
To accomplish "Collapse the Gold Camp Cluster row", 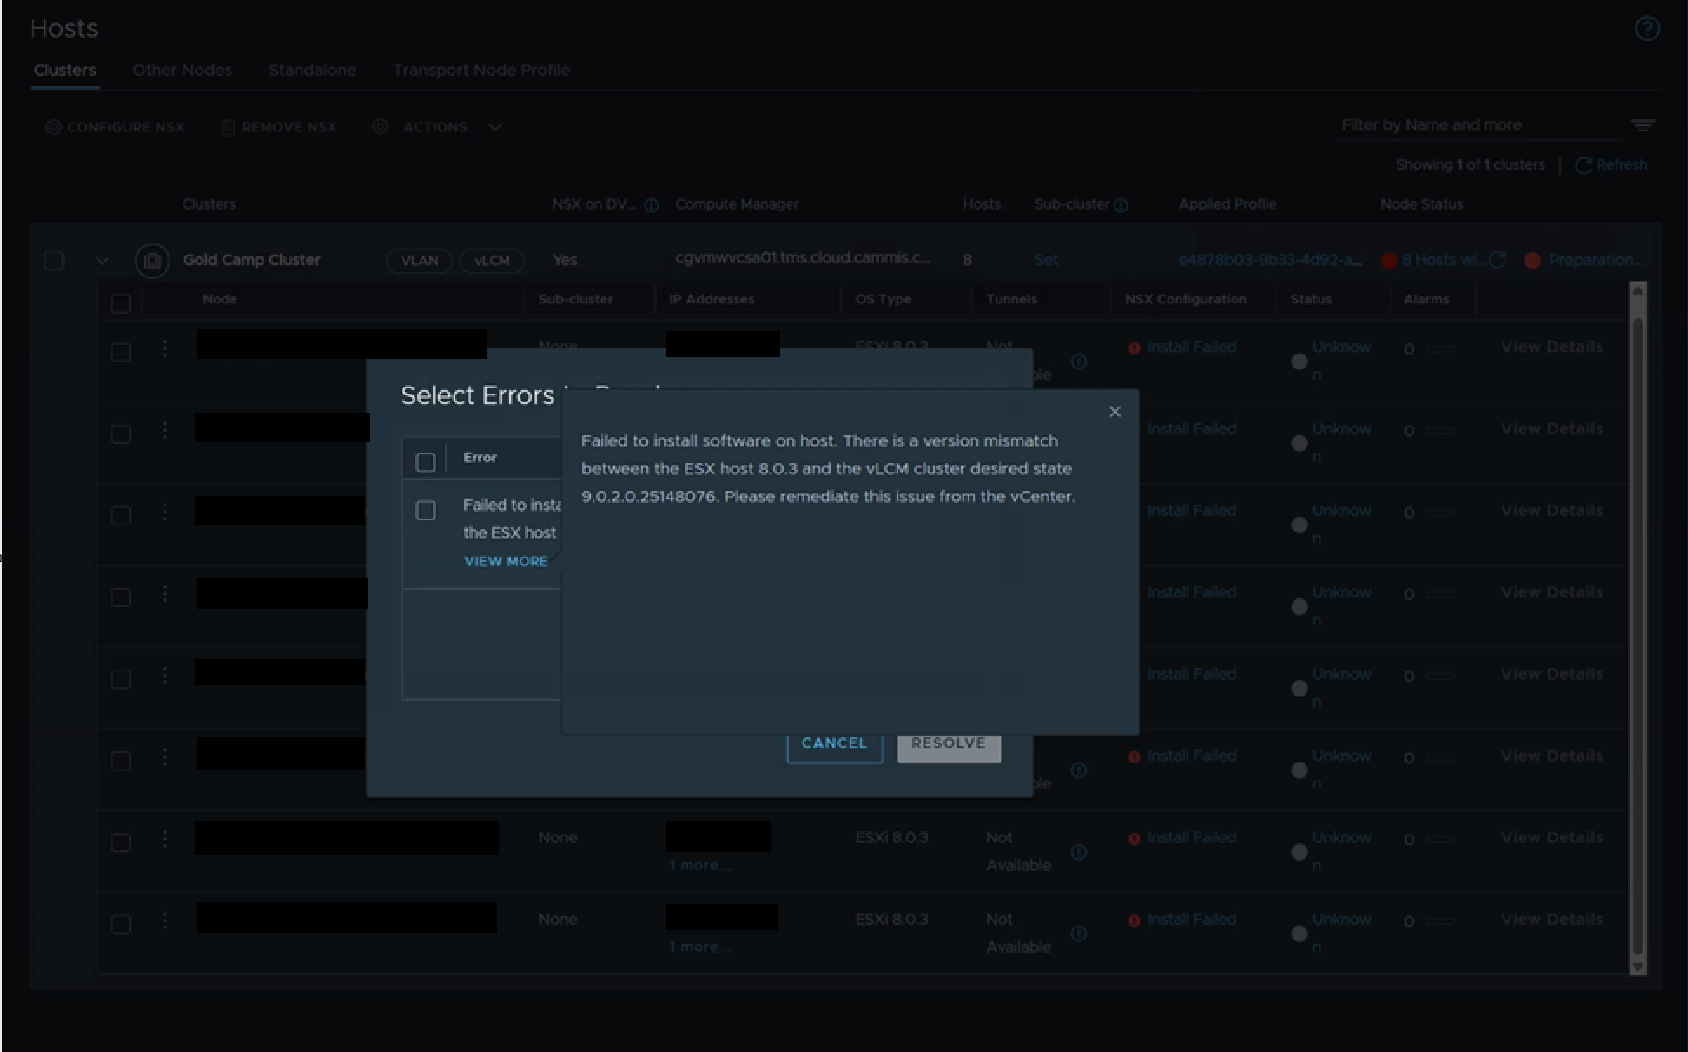I will pyautogui.click(x=102, y=260).
